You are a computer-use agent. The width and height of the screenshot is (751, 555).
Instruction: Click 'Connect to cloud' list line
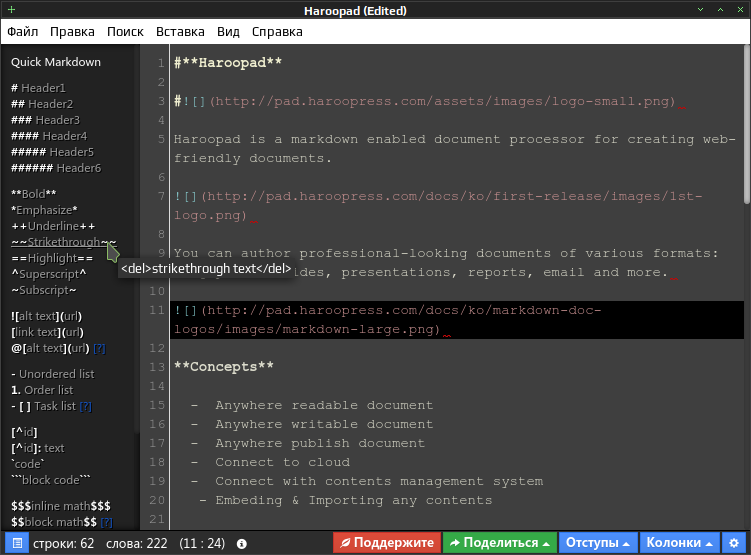click(282, 463)
